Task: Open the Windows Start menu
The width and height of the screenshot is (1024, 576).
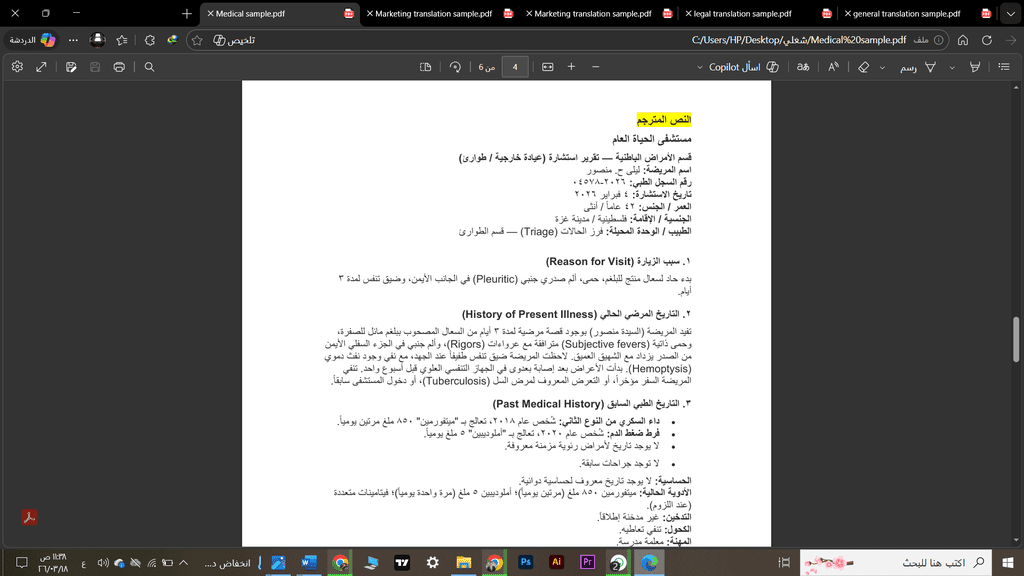Action: [1008, 562]
